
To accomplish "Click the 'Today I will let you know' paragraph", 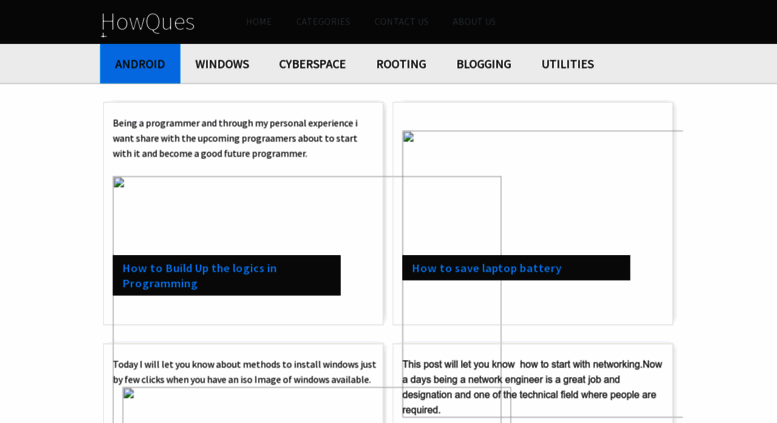I will pyautogui.click(x=244, y=372).
